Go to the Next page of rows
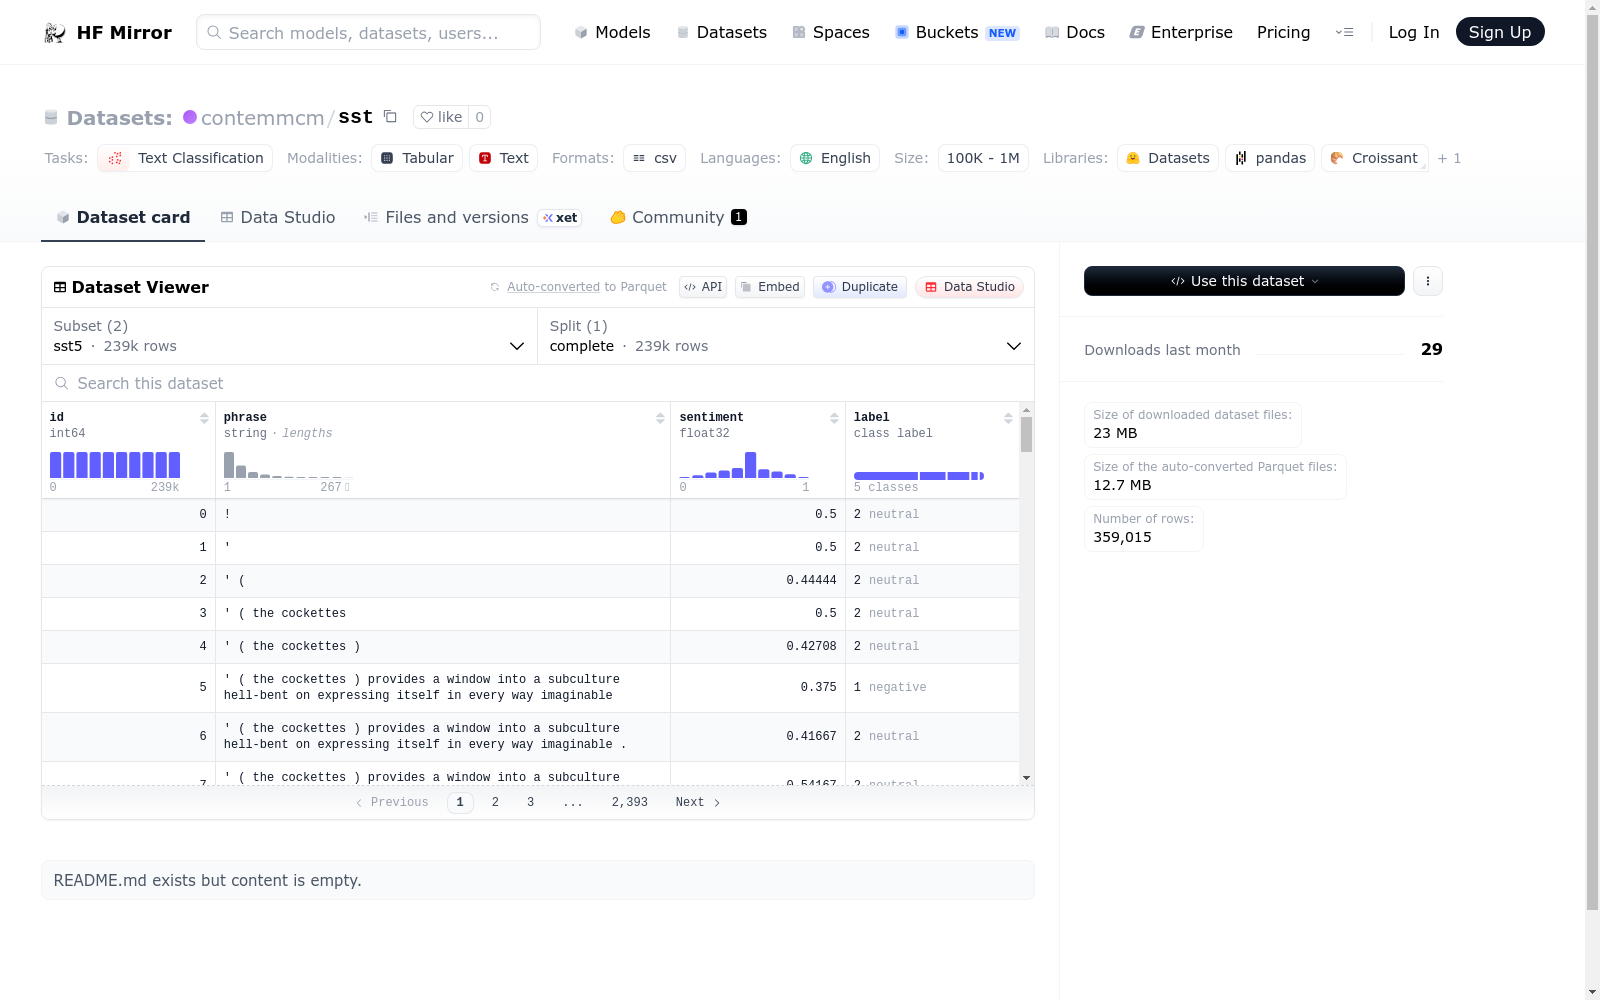Viewport: 1600px width, 1000px height. [697, 802]
